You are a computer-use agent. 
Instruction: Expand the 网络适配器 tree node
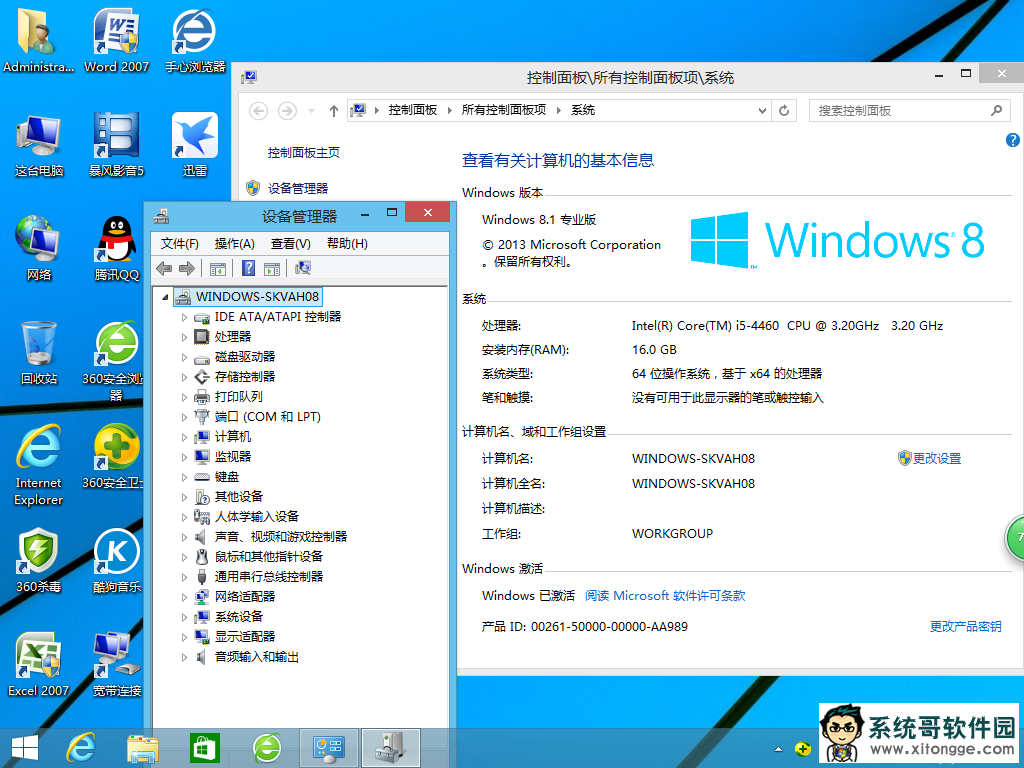(184, 597)
